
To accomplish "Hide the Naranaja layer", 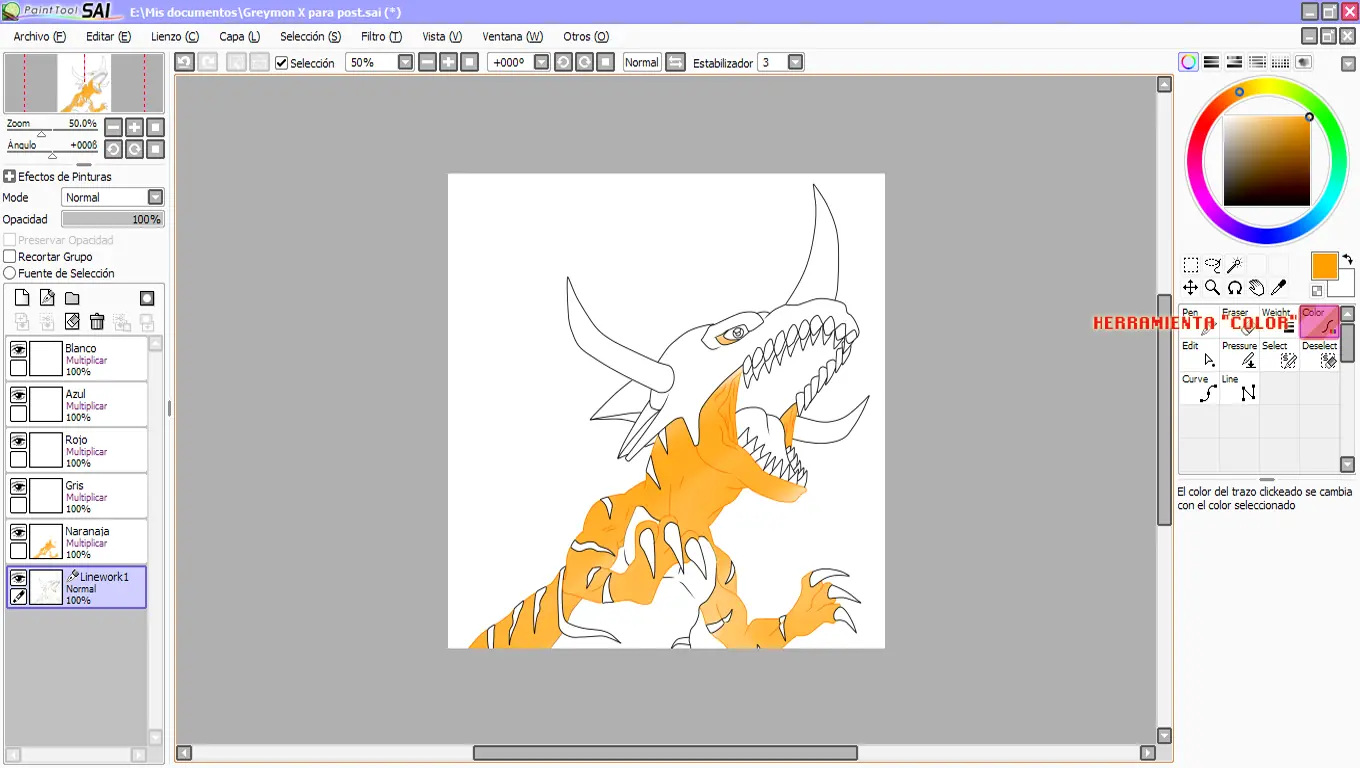I will (x=18, y=532).
